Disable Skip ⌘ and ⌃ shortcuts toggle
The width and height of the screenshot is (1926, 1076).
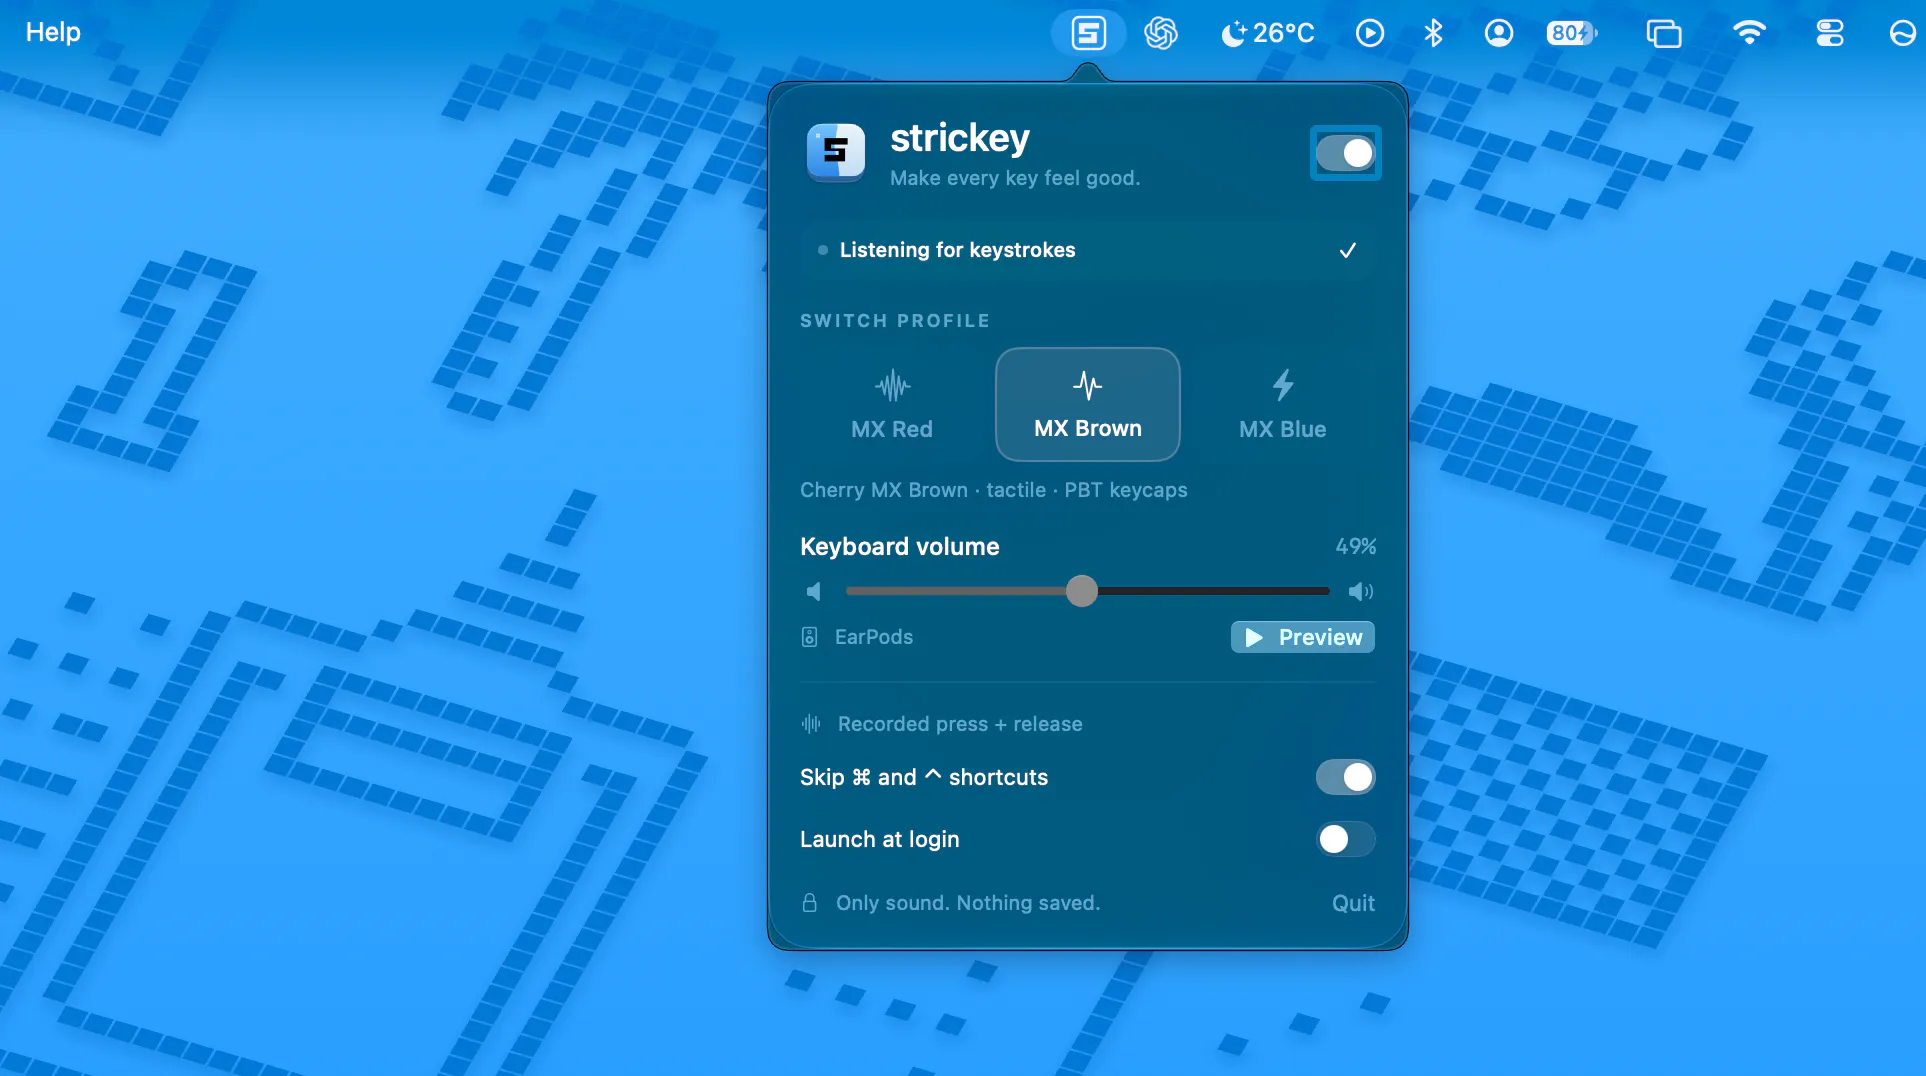pos(1345,777)
